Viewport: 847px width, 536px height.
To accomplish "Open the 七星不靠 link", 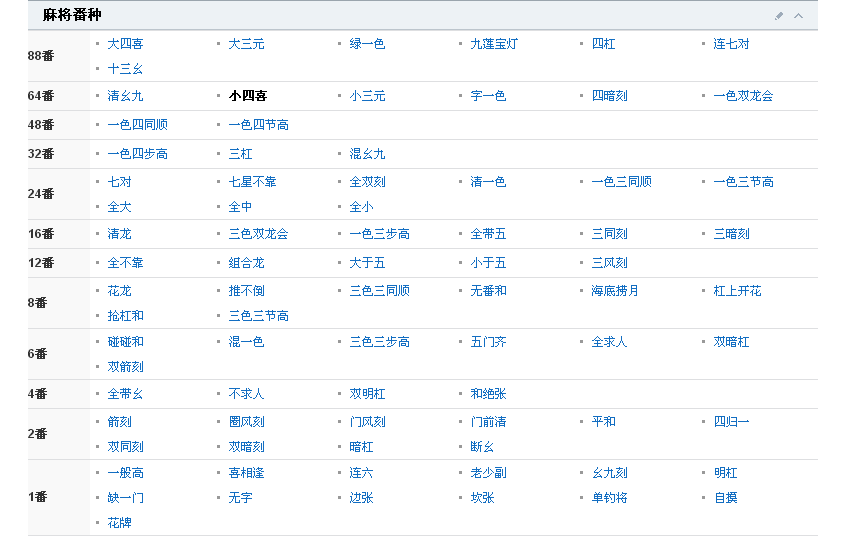I will (x=252, y=182).
